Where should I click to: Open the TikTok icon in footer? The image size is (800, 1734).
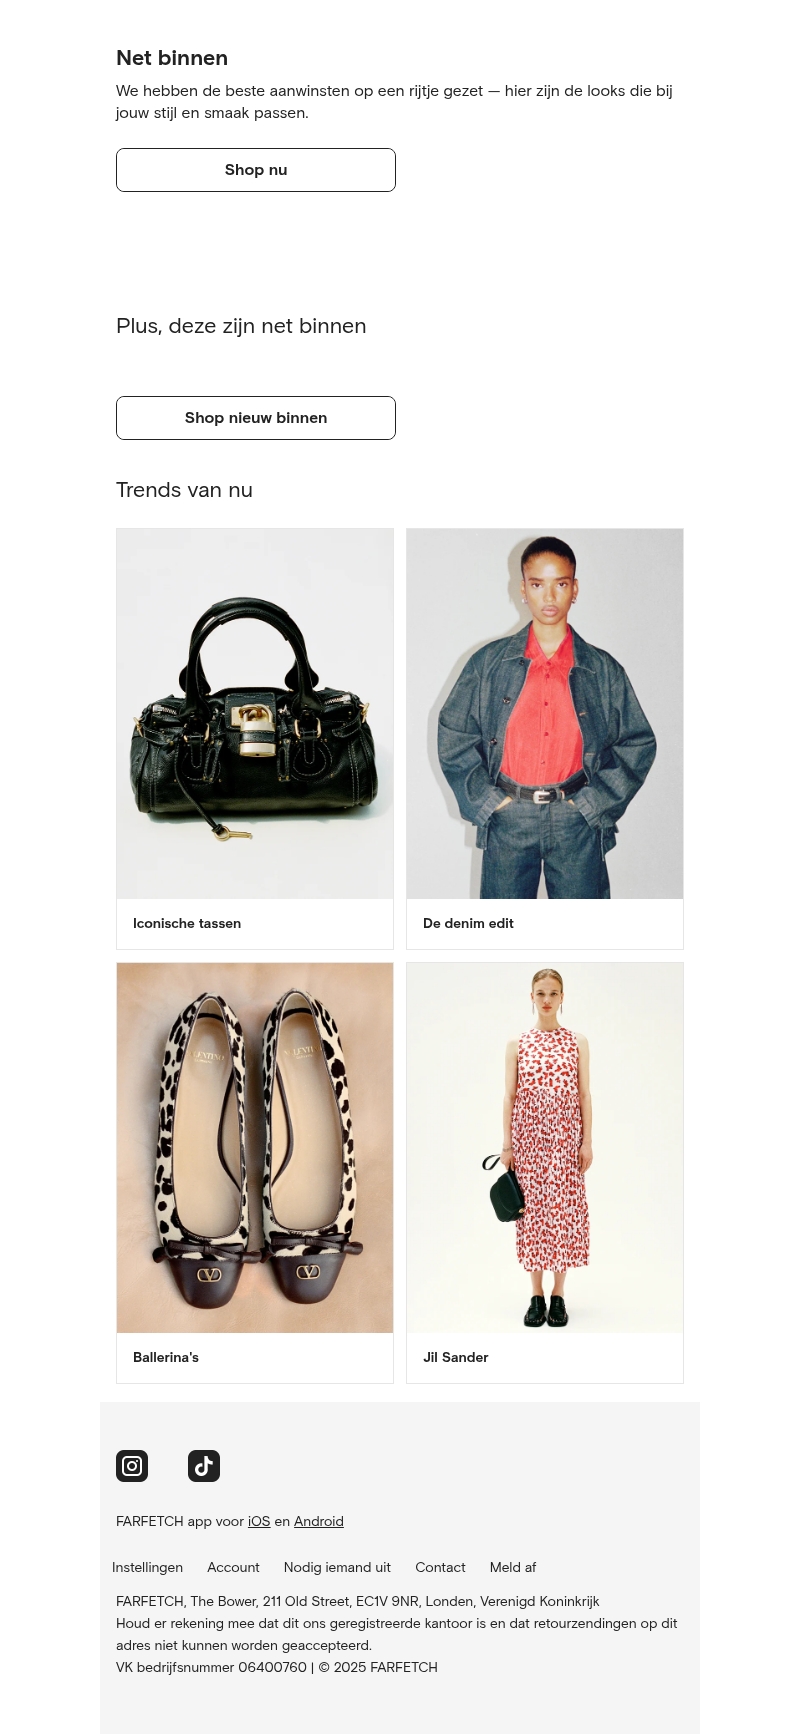click(x=204, y=1466)
